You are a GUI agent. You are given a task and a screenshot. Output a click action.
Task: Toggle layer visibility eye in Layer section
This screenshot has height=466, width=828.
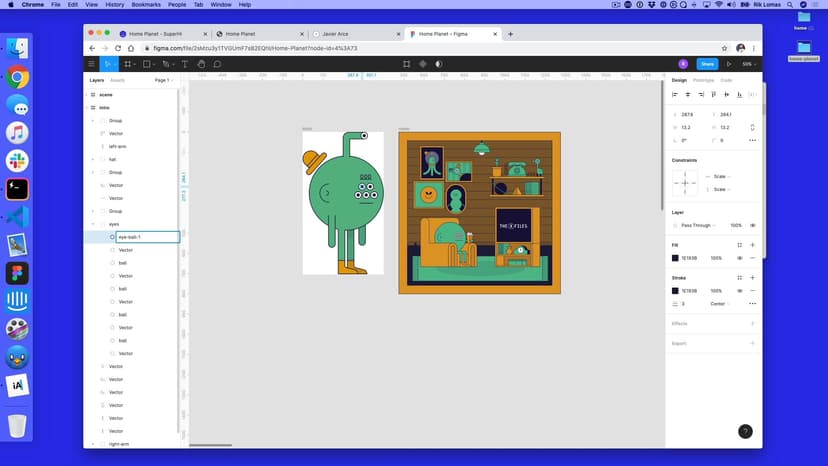click(x=752, y=225)
